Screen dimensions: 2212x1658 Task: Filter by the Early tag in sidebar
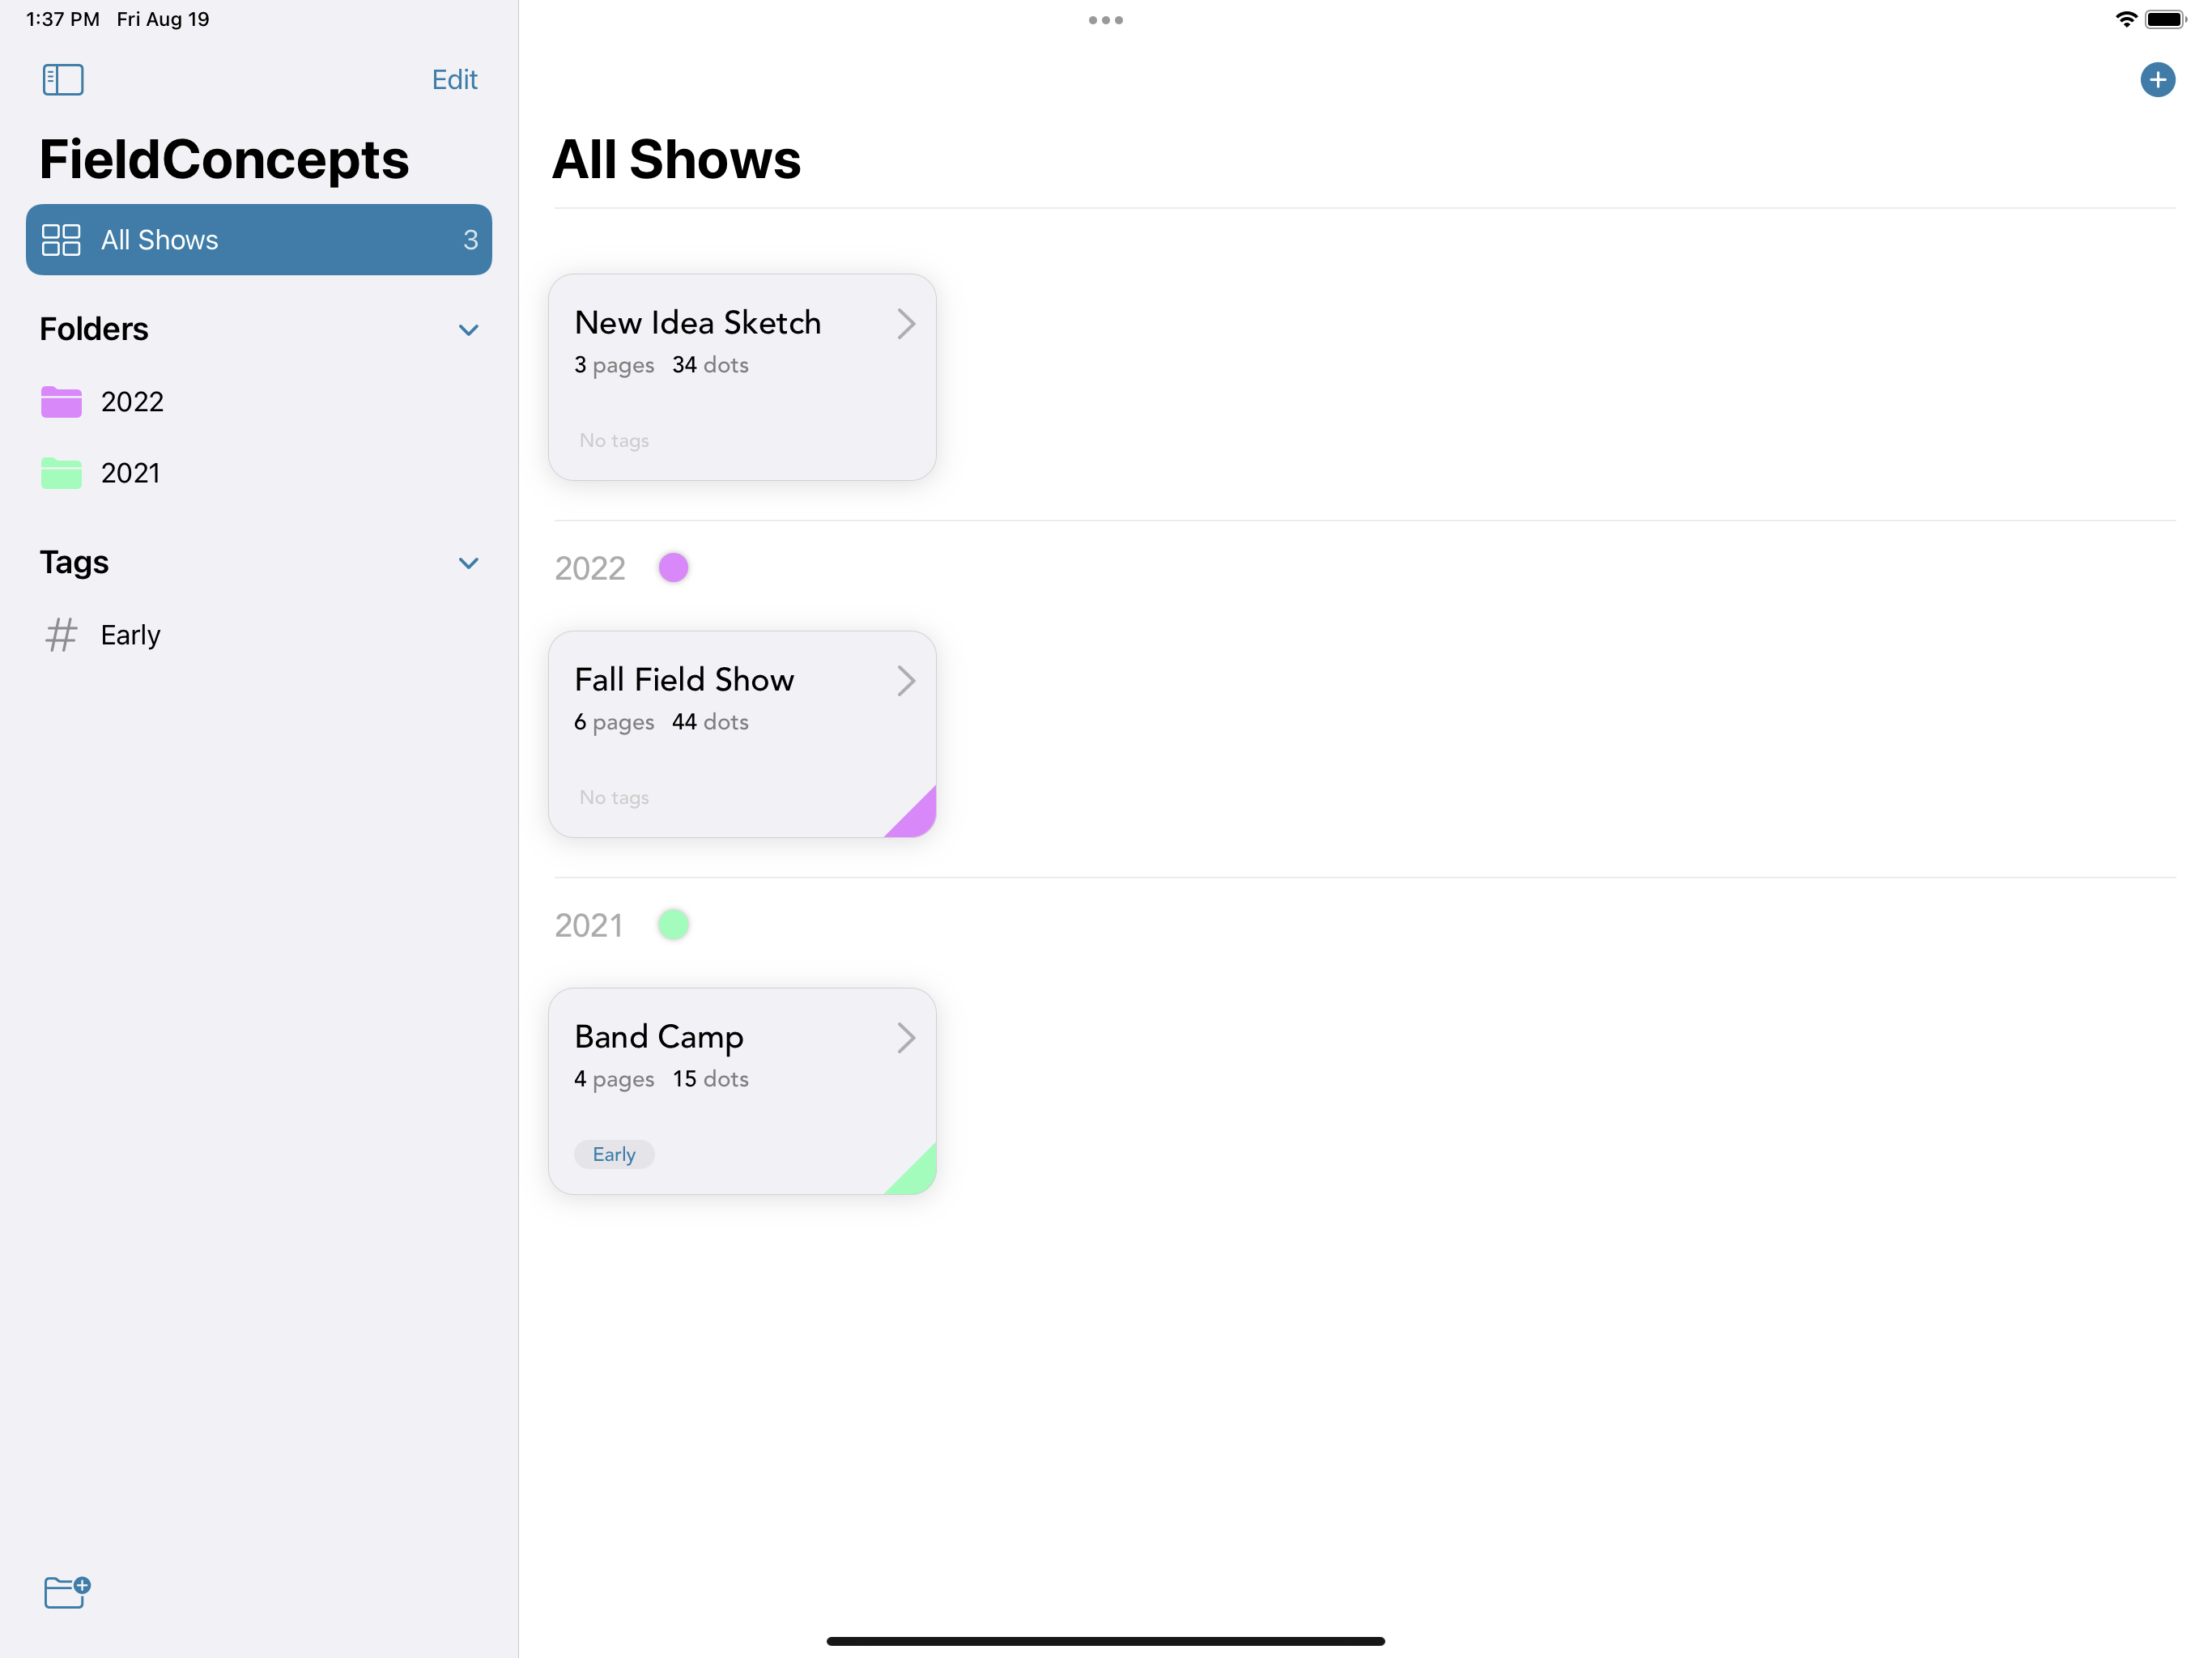point(259,635)
